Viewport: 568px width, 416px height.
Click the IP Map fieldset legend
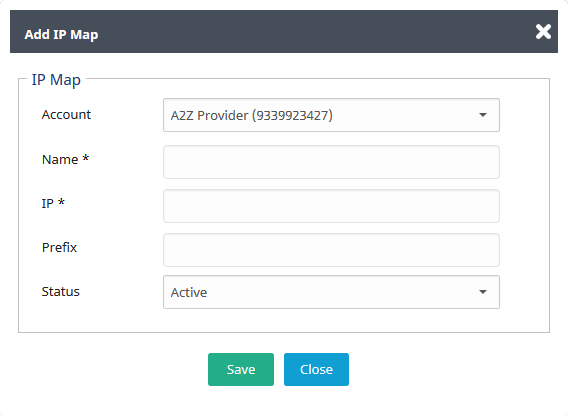point(56,80)
